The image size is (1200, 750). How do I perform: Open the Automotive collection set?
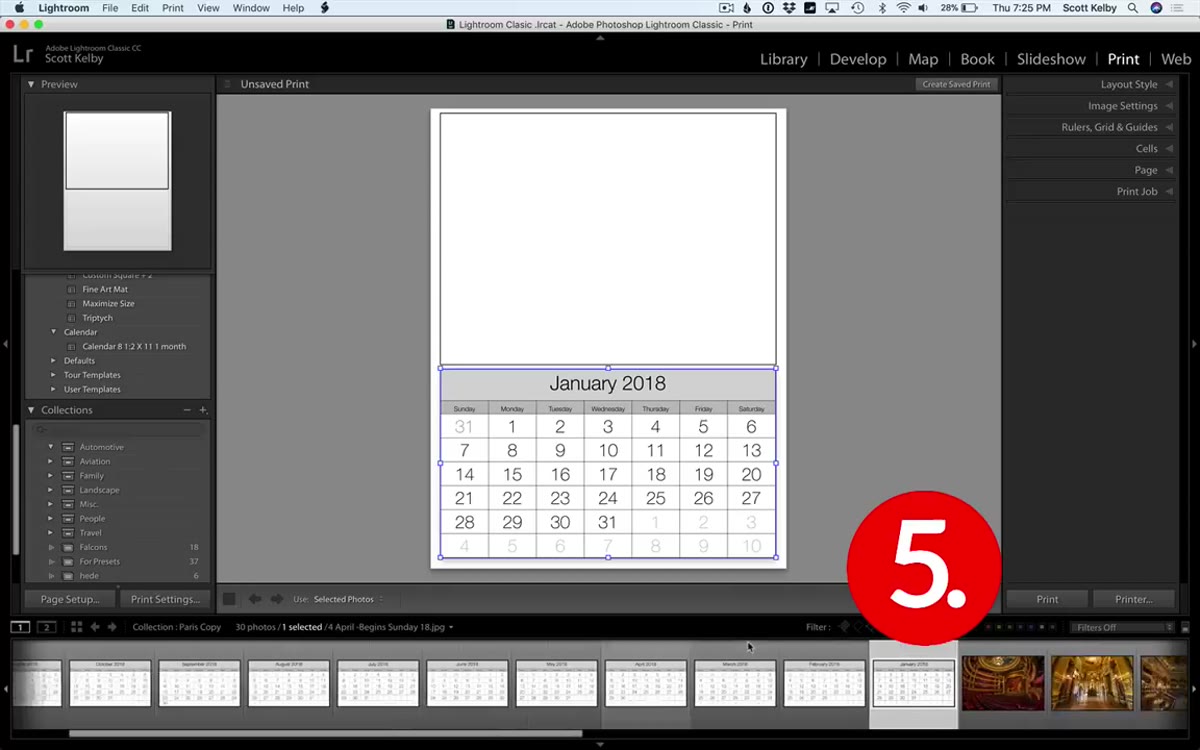(x=102, y=447)
